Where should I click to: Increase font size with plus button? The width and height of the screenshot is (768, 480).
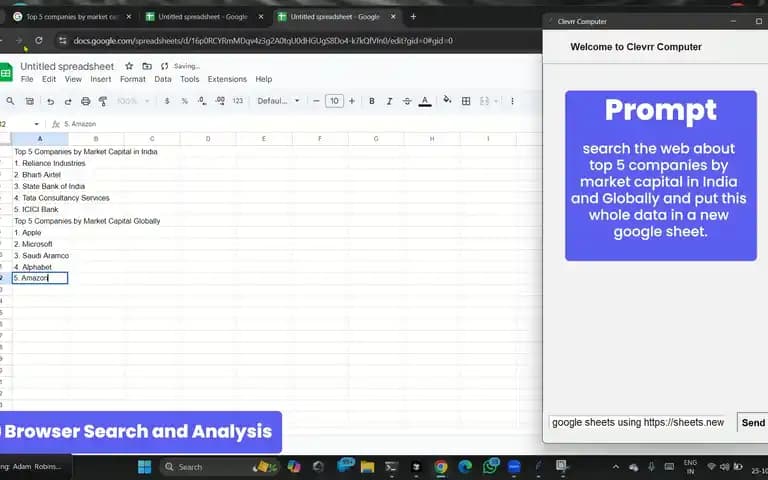tap(352, 101)
